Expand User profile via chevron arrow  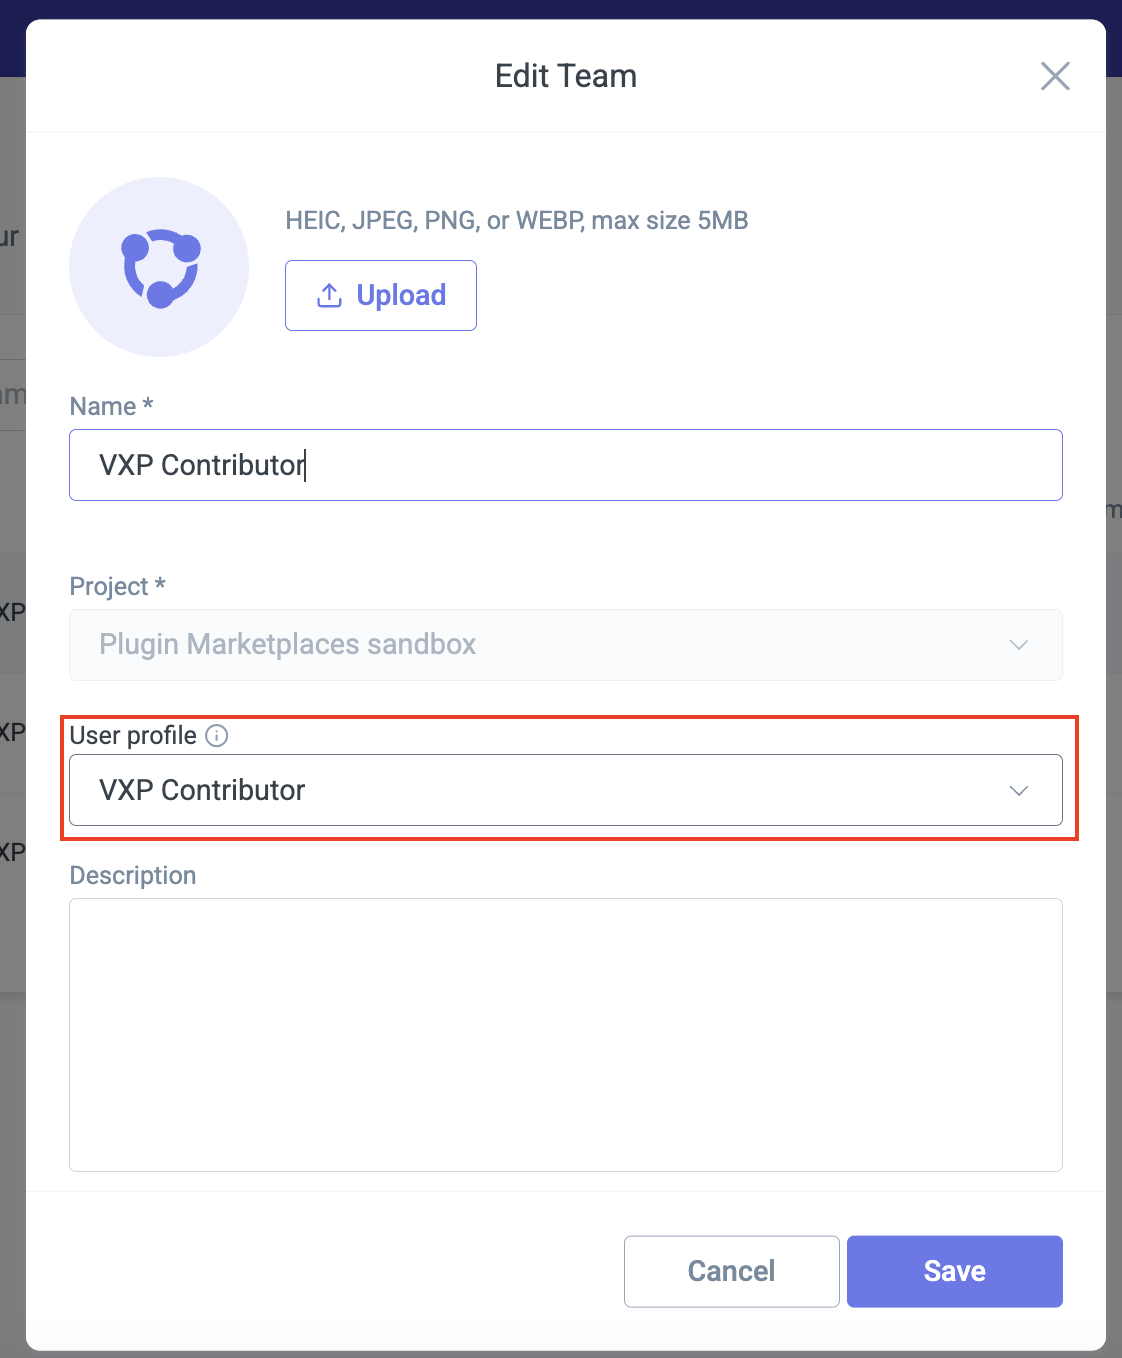click(1018, 791)
